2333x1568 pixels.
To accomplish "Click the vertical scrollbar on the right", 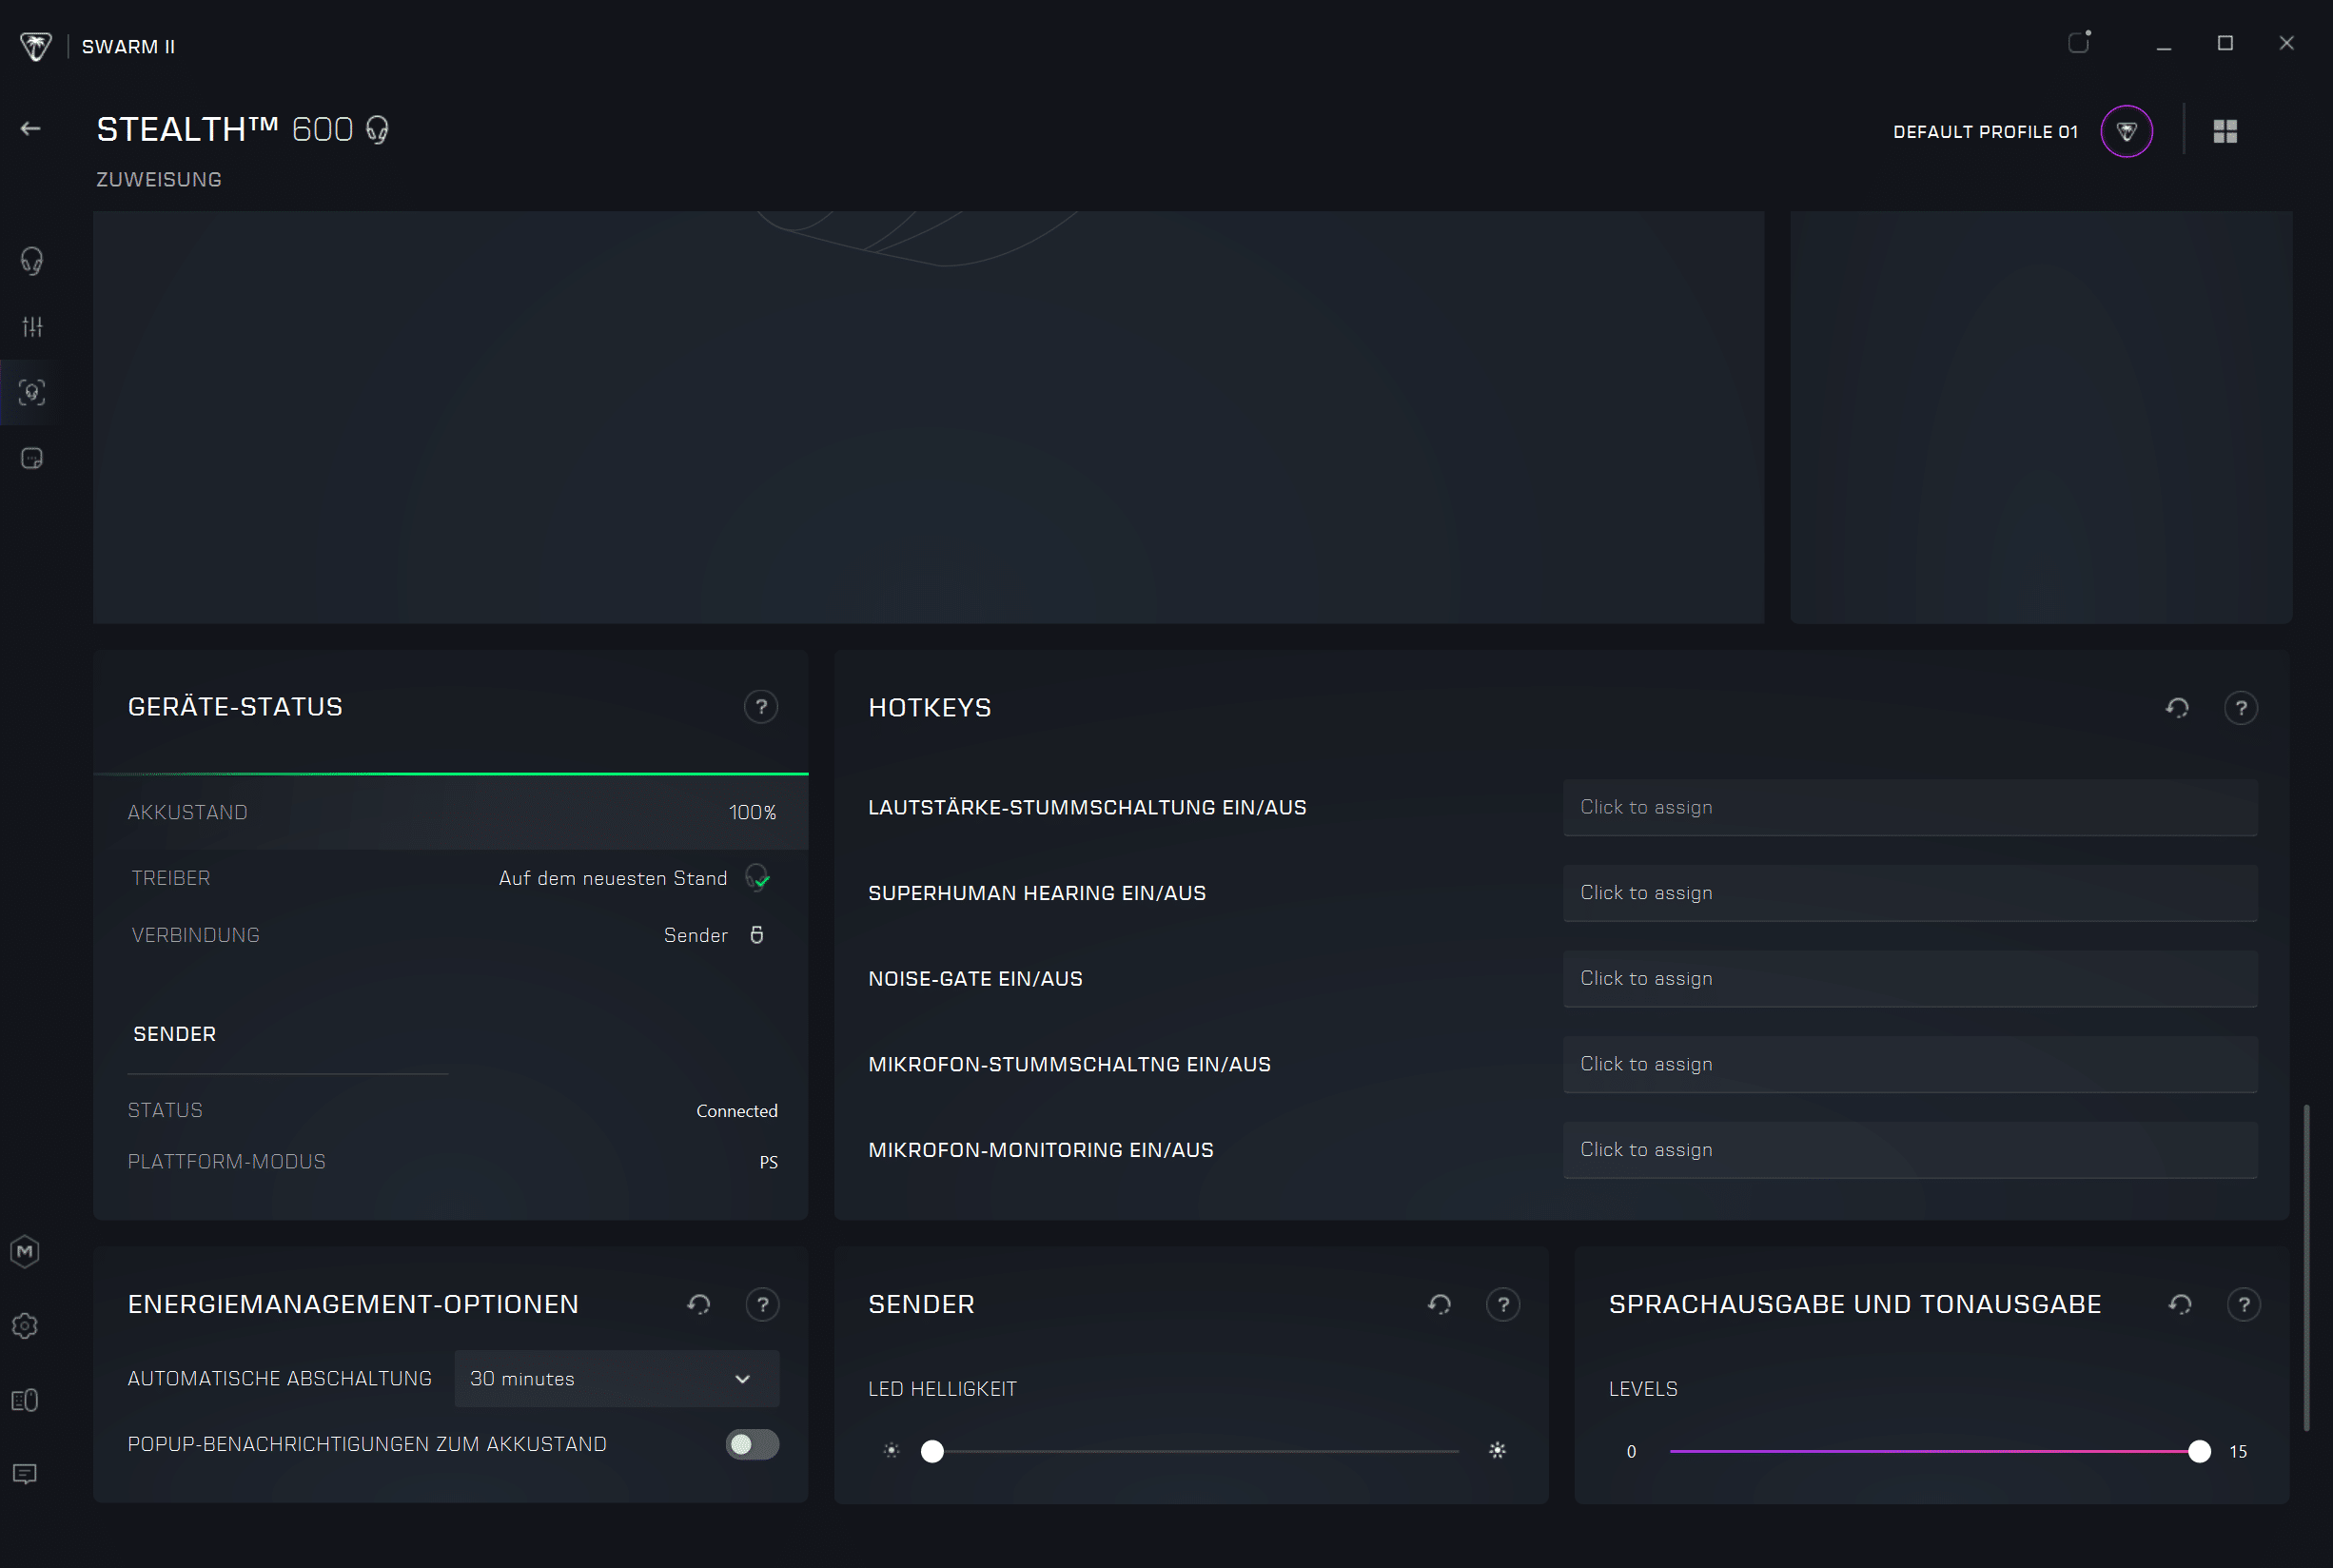I will point(2306,1266).
